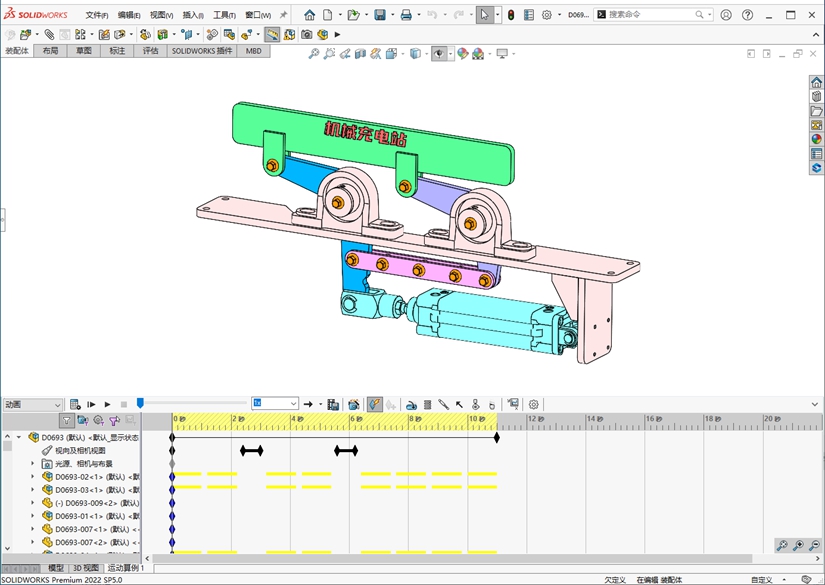Click the Save floppy disk icon
825x585 pixels.
[380, 15]
